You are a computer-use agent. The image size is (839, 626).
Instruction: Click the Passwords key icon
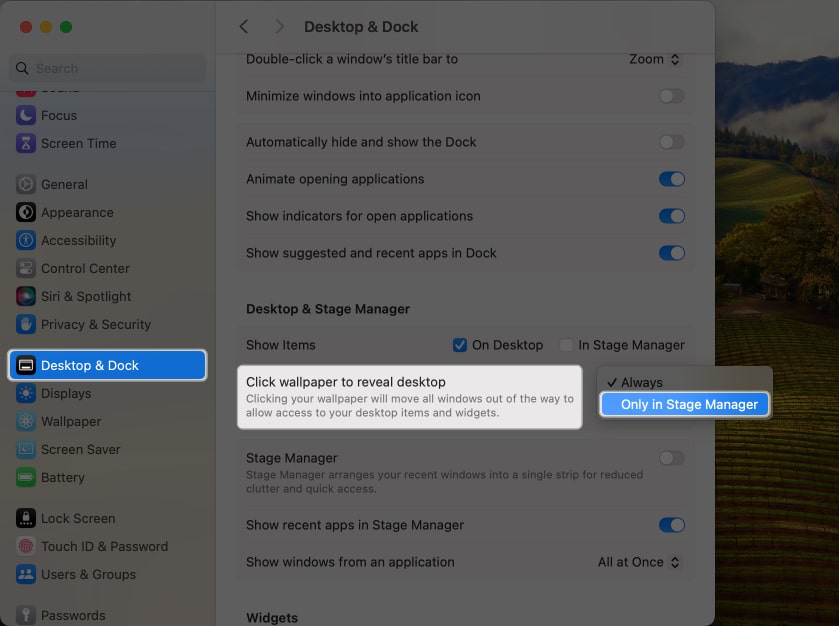point(26,615)
